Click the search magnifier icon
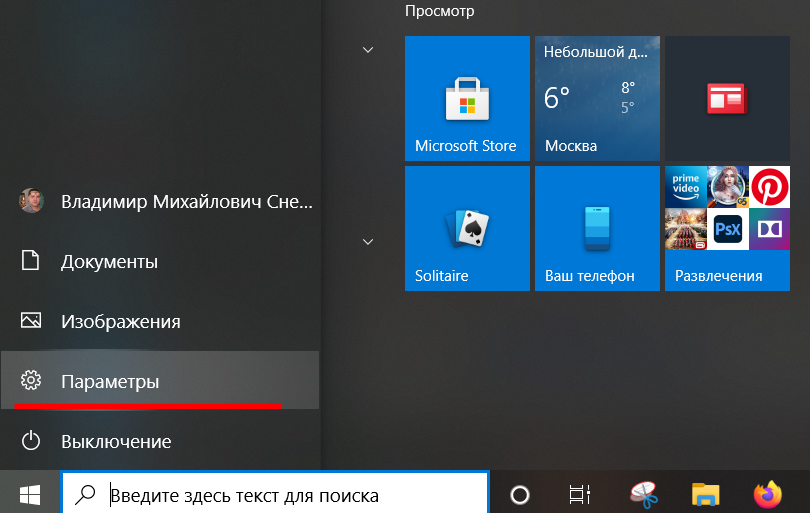The height and width of the screenshot is (513, 810). pyautogui.click(x=85, y=494)
